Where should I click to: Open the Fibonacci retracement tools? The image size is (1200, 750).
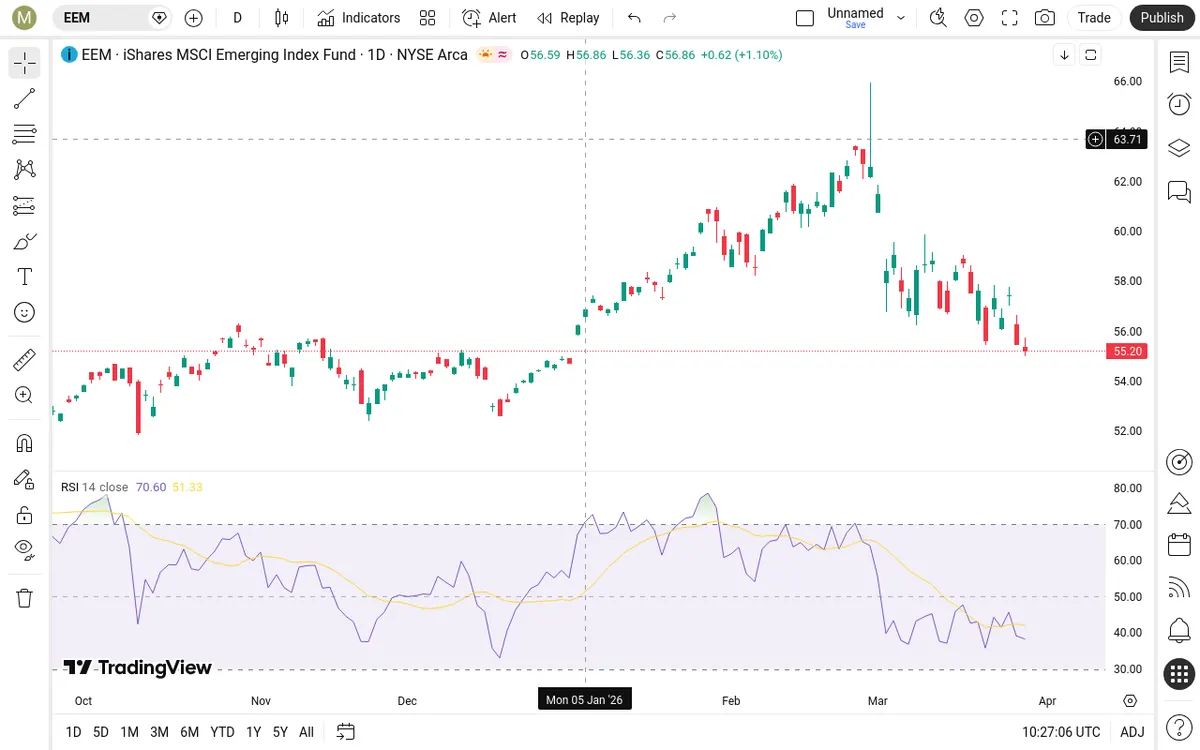coord(25,134)
